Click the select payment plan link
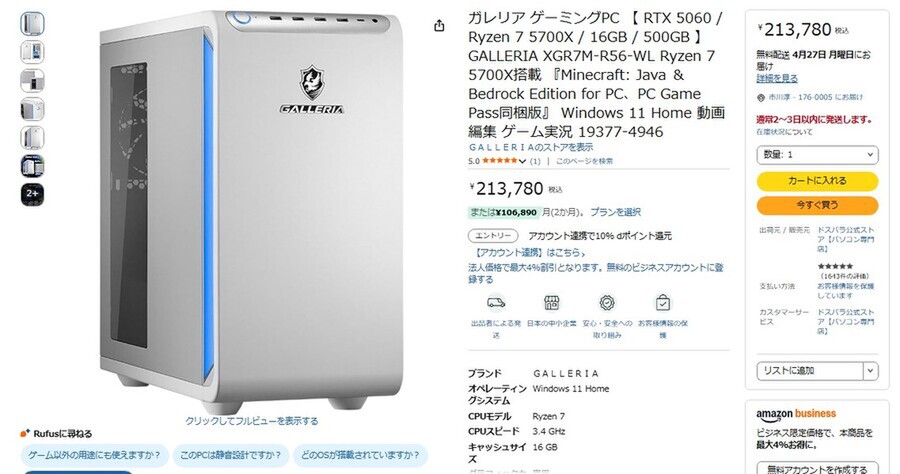This screenshot has width=900, height=474. click(x=615, y=212)
